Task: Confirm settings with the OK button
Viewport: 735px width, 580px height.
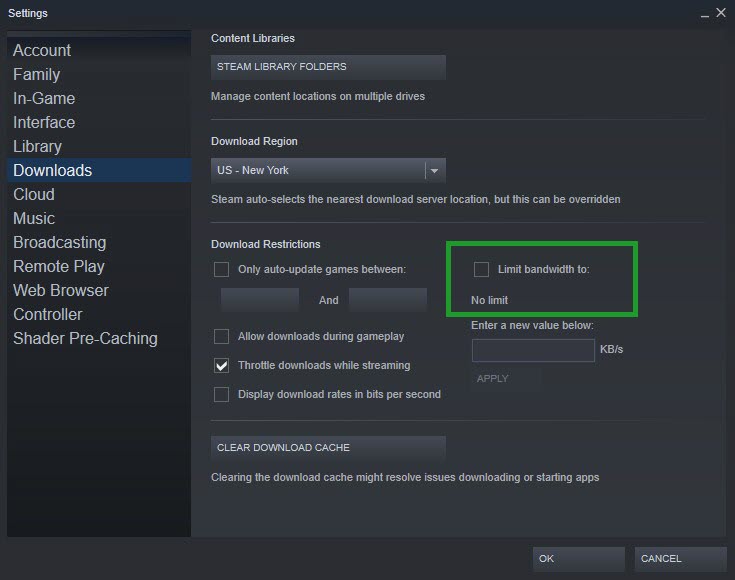Action: [x=578, y=559]
